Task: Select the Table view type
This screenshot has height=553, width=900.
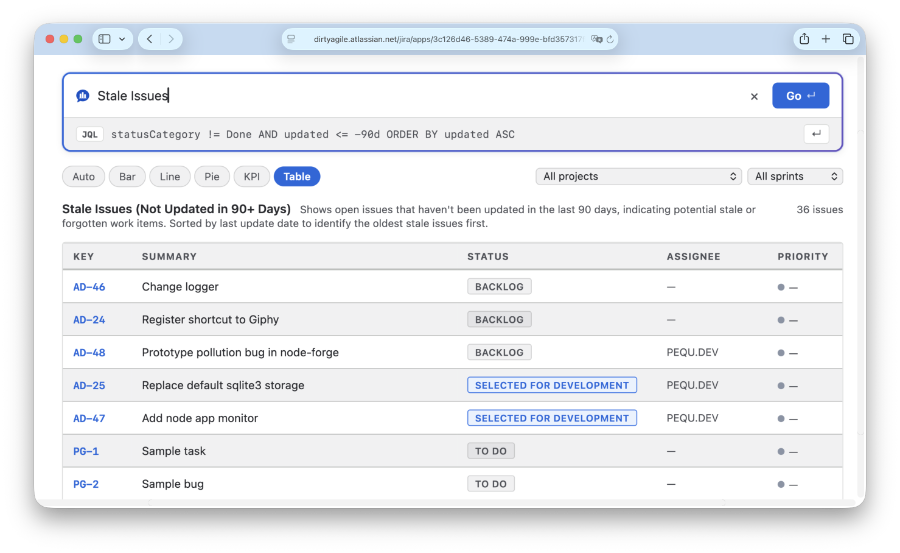Action: click(297, 176)
